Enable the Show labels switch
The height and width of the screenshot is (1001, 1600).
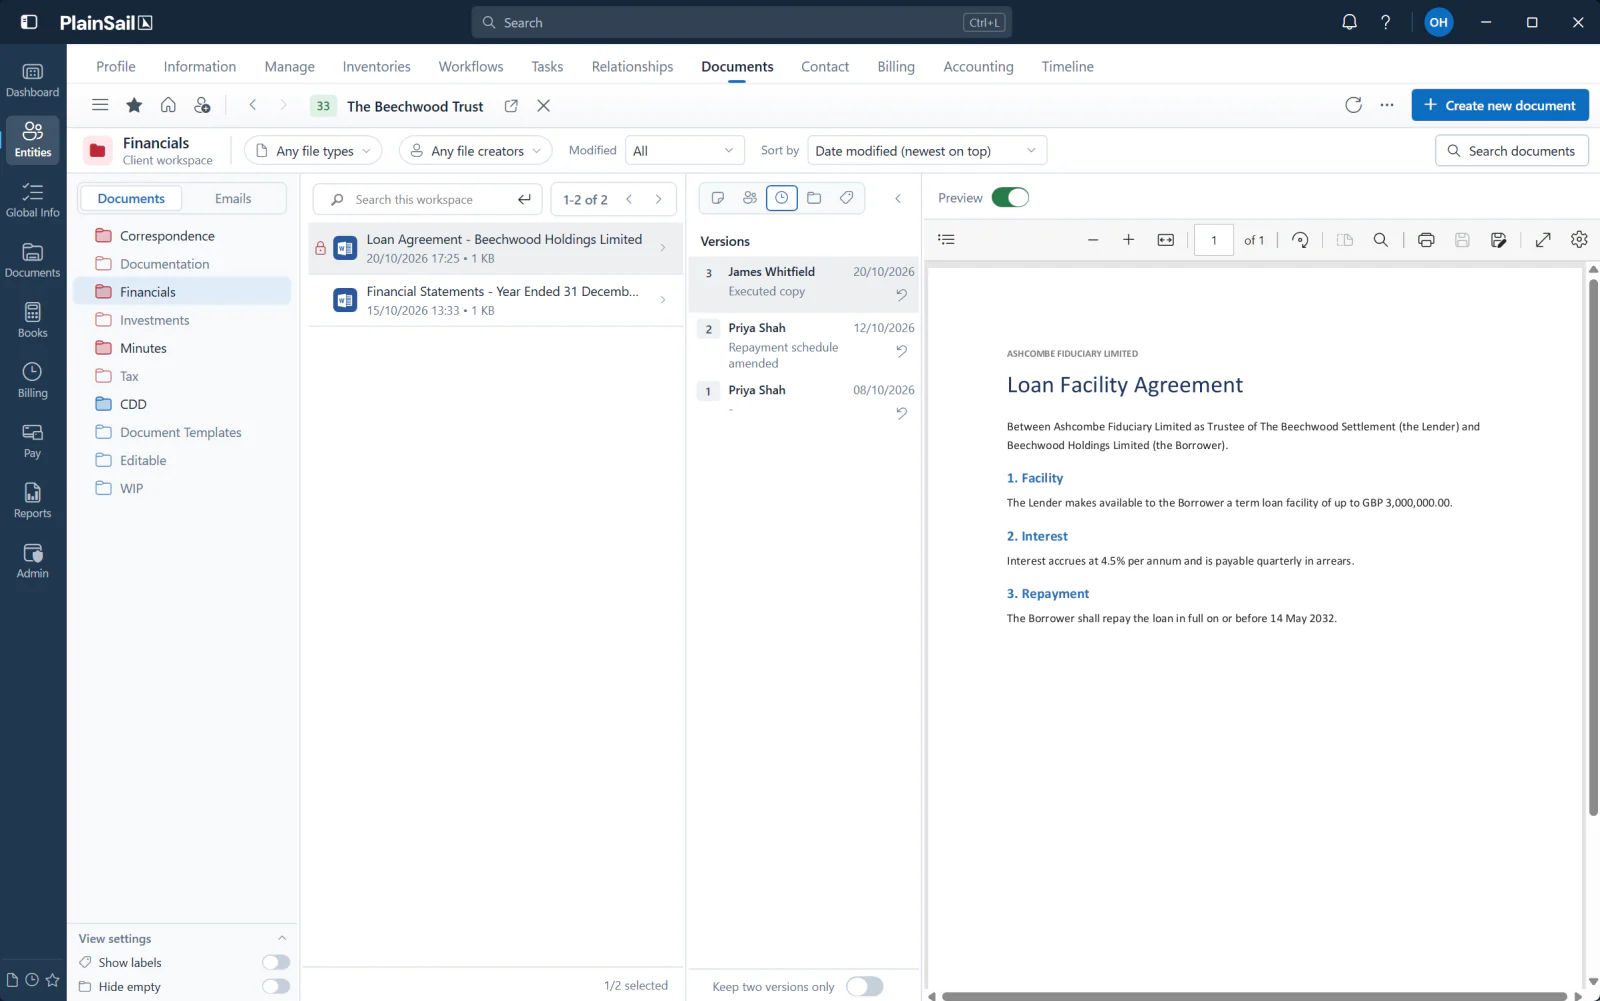tap(276, 962)
